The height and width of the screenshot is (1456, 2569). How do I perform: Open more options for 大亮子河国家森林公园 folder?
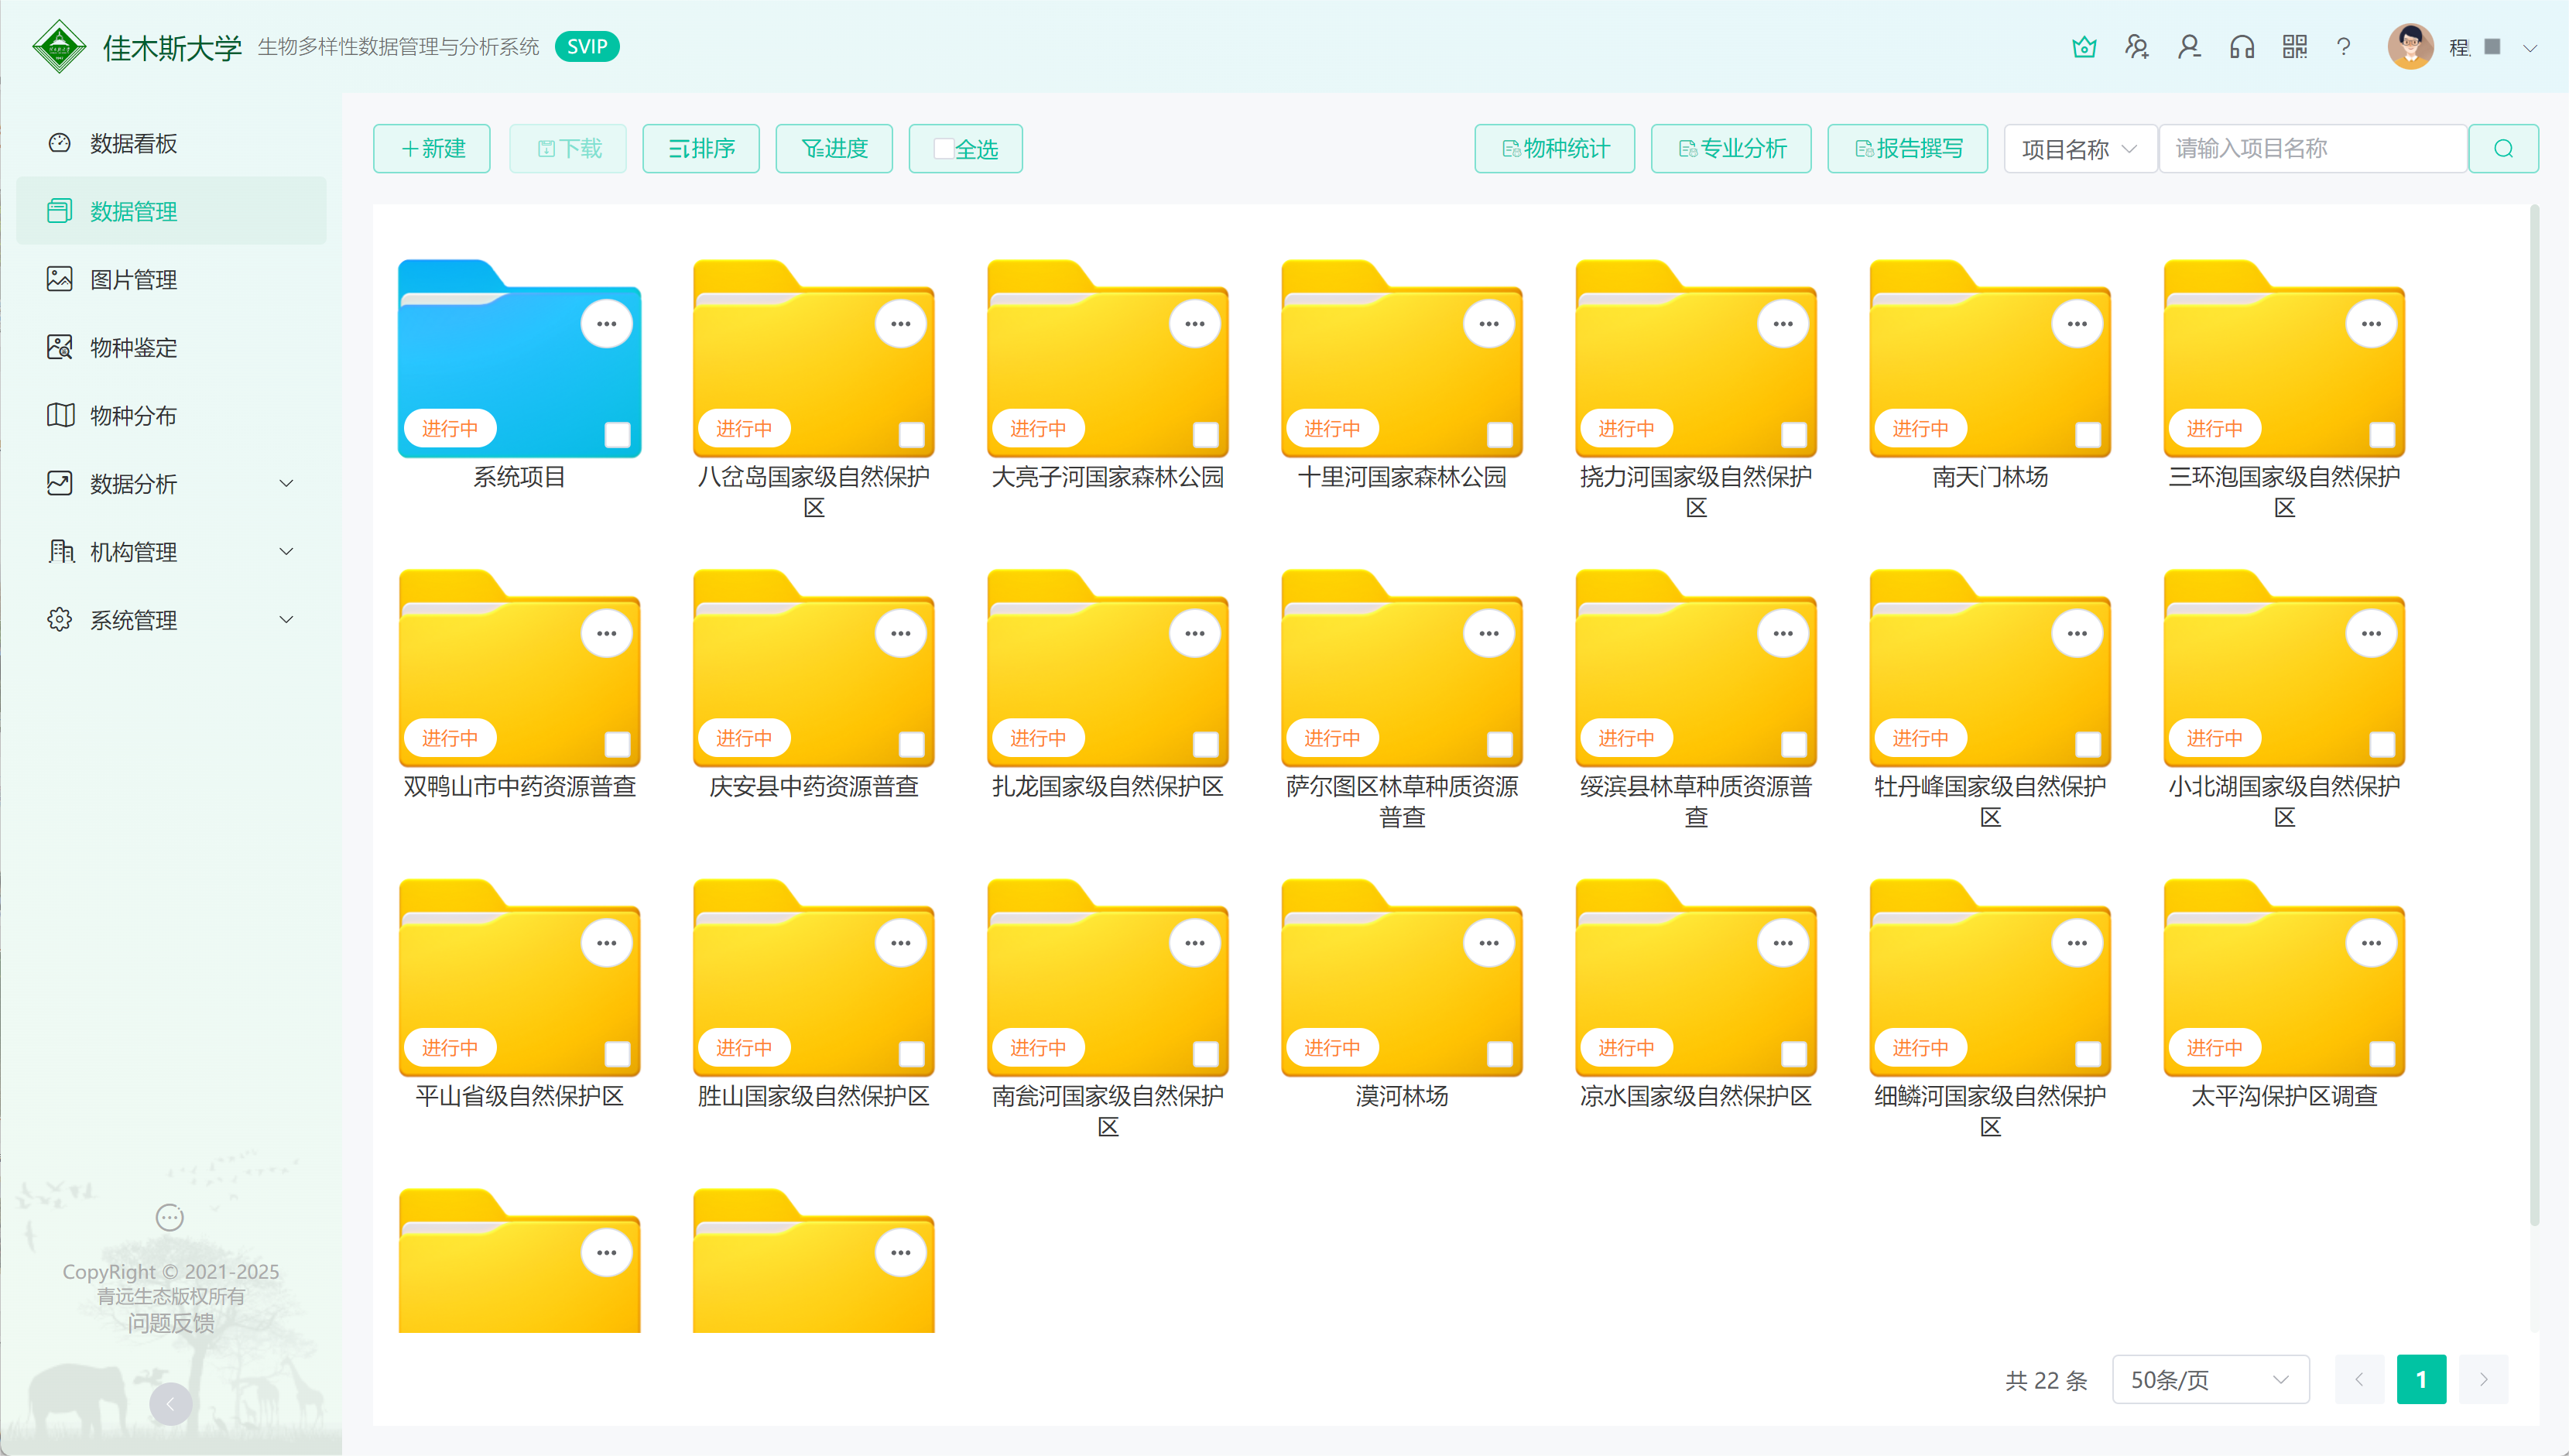point(1195,324)
